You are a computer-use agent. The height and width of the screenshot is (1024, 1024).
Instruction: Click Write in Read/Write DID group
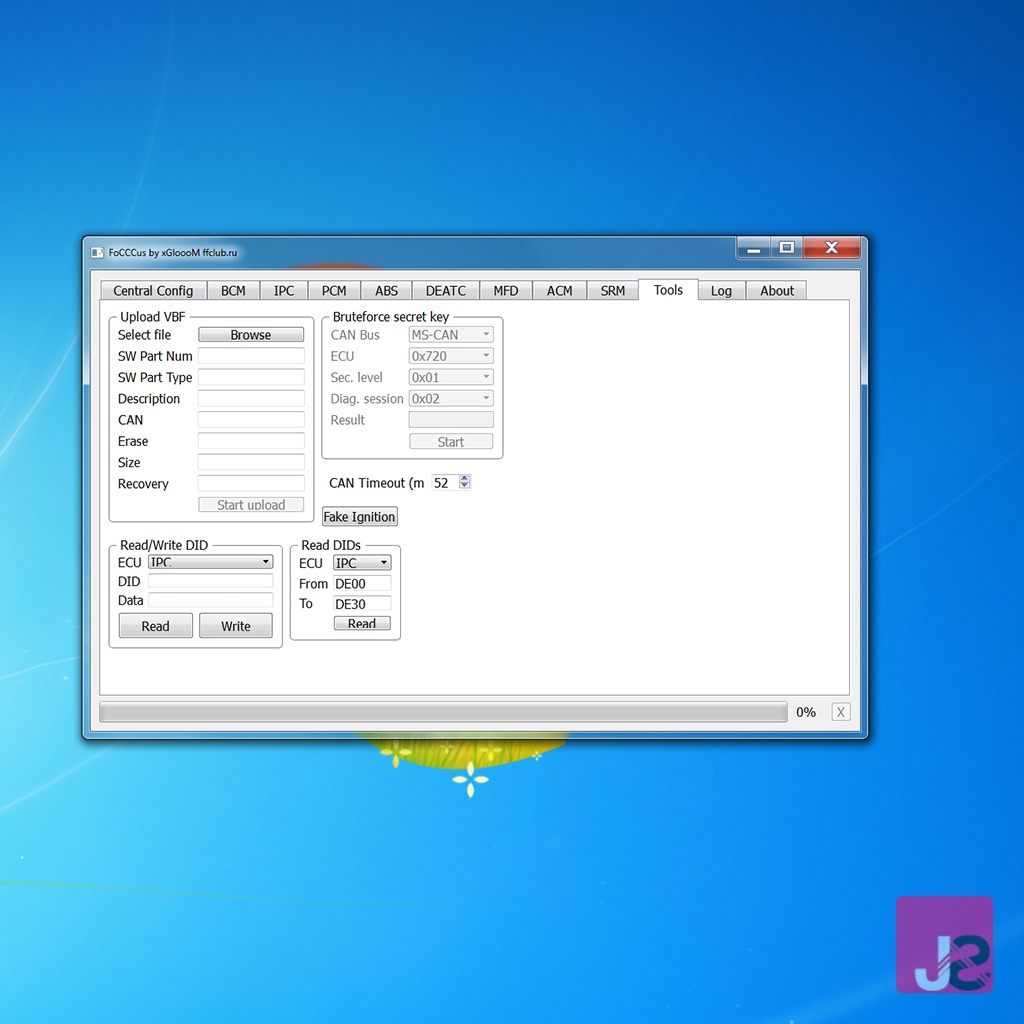pyautogui.click(x=236, y=626)
